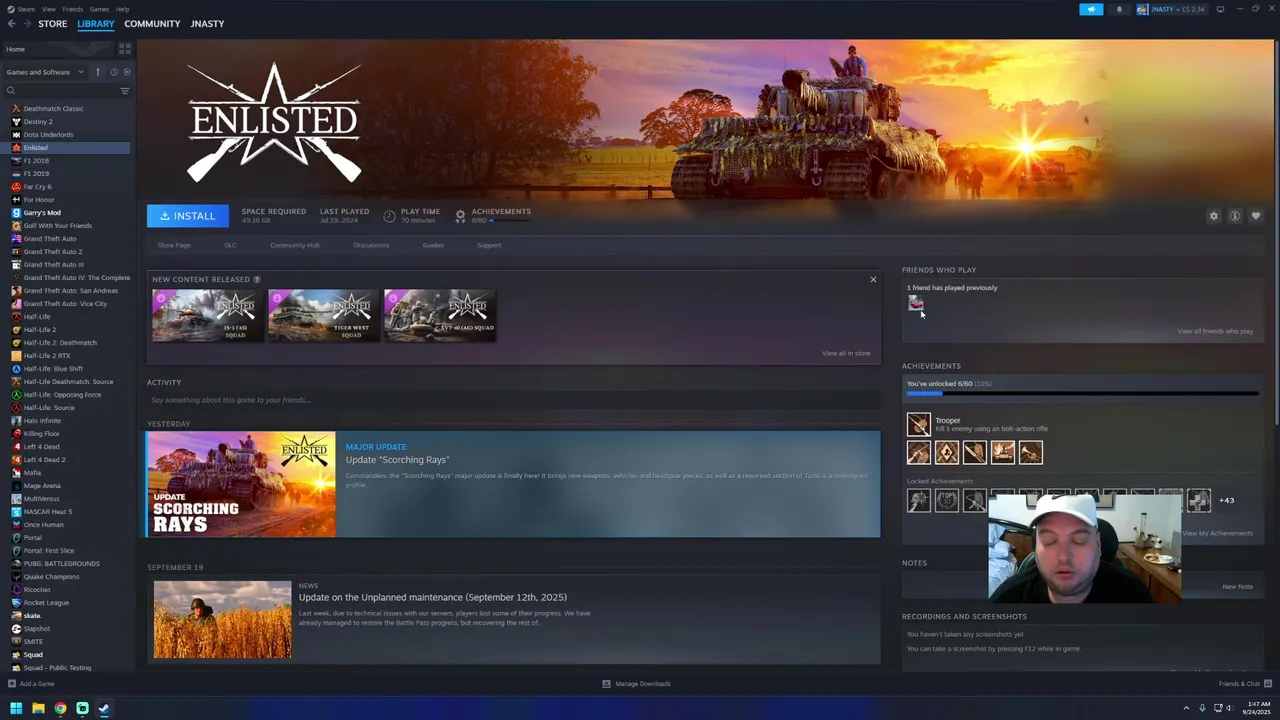
Task: Open the Help menu
Action: pyautogui.click(x=122, y=9)
